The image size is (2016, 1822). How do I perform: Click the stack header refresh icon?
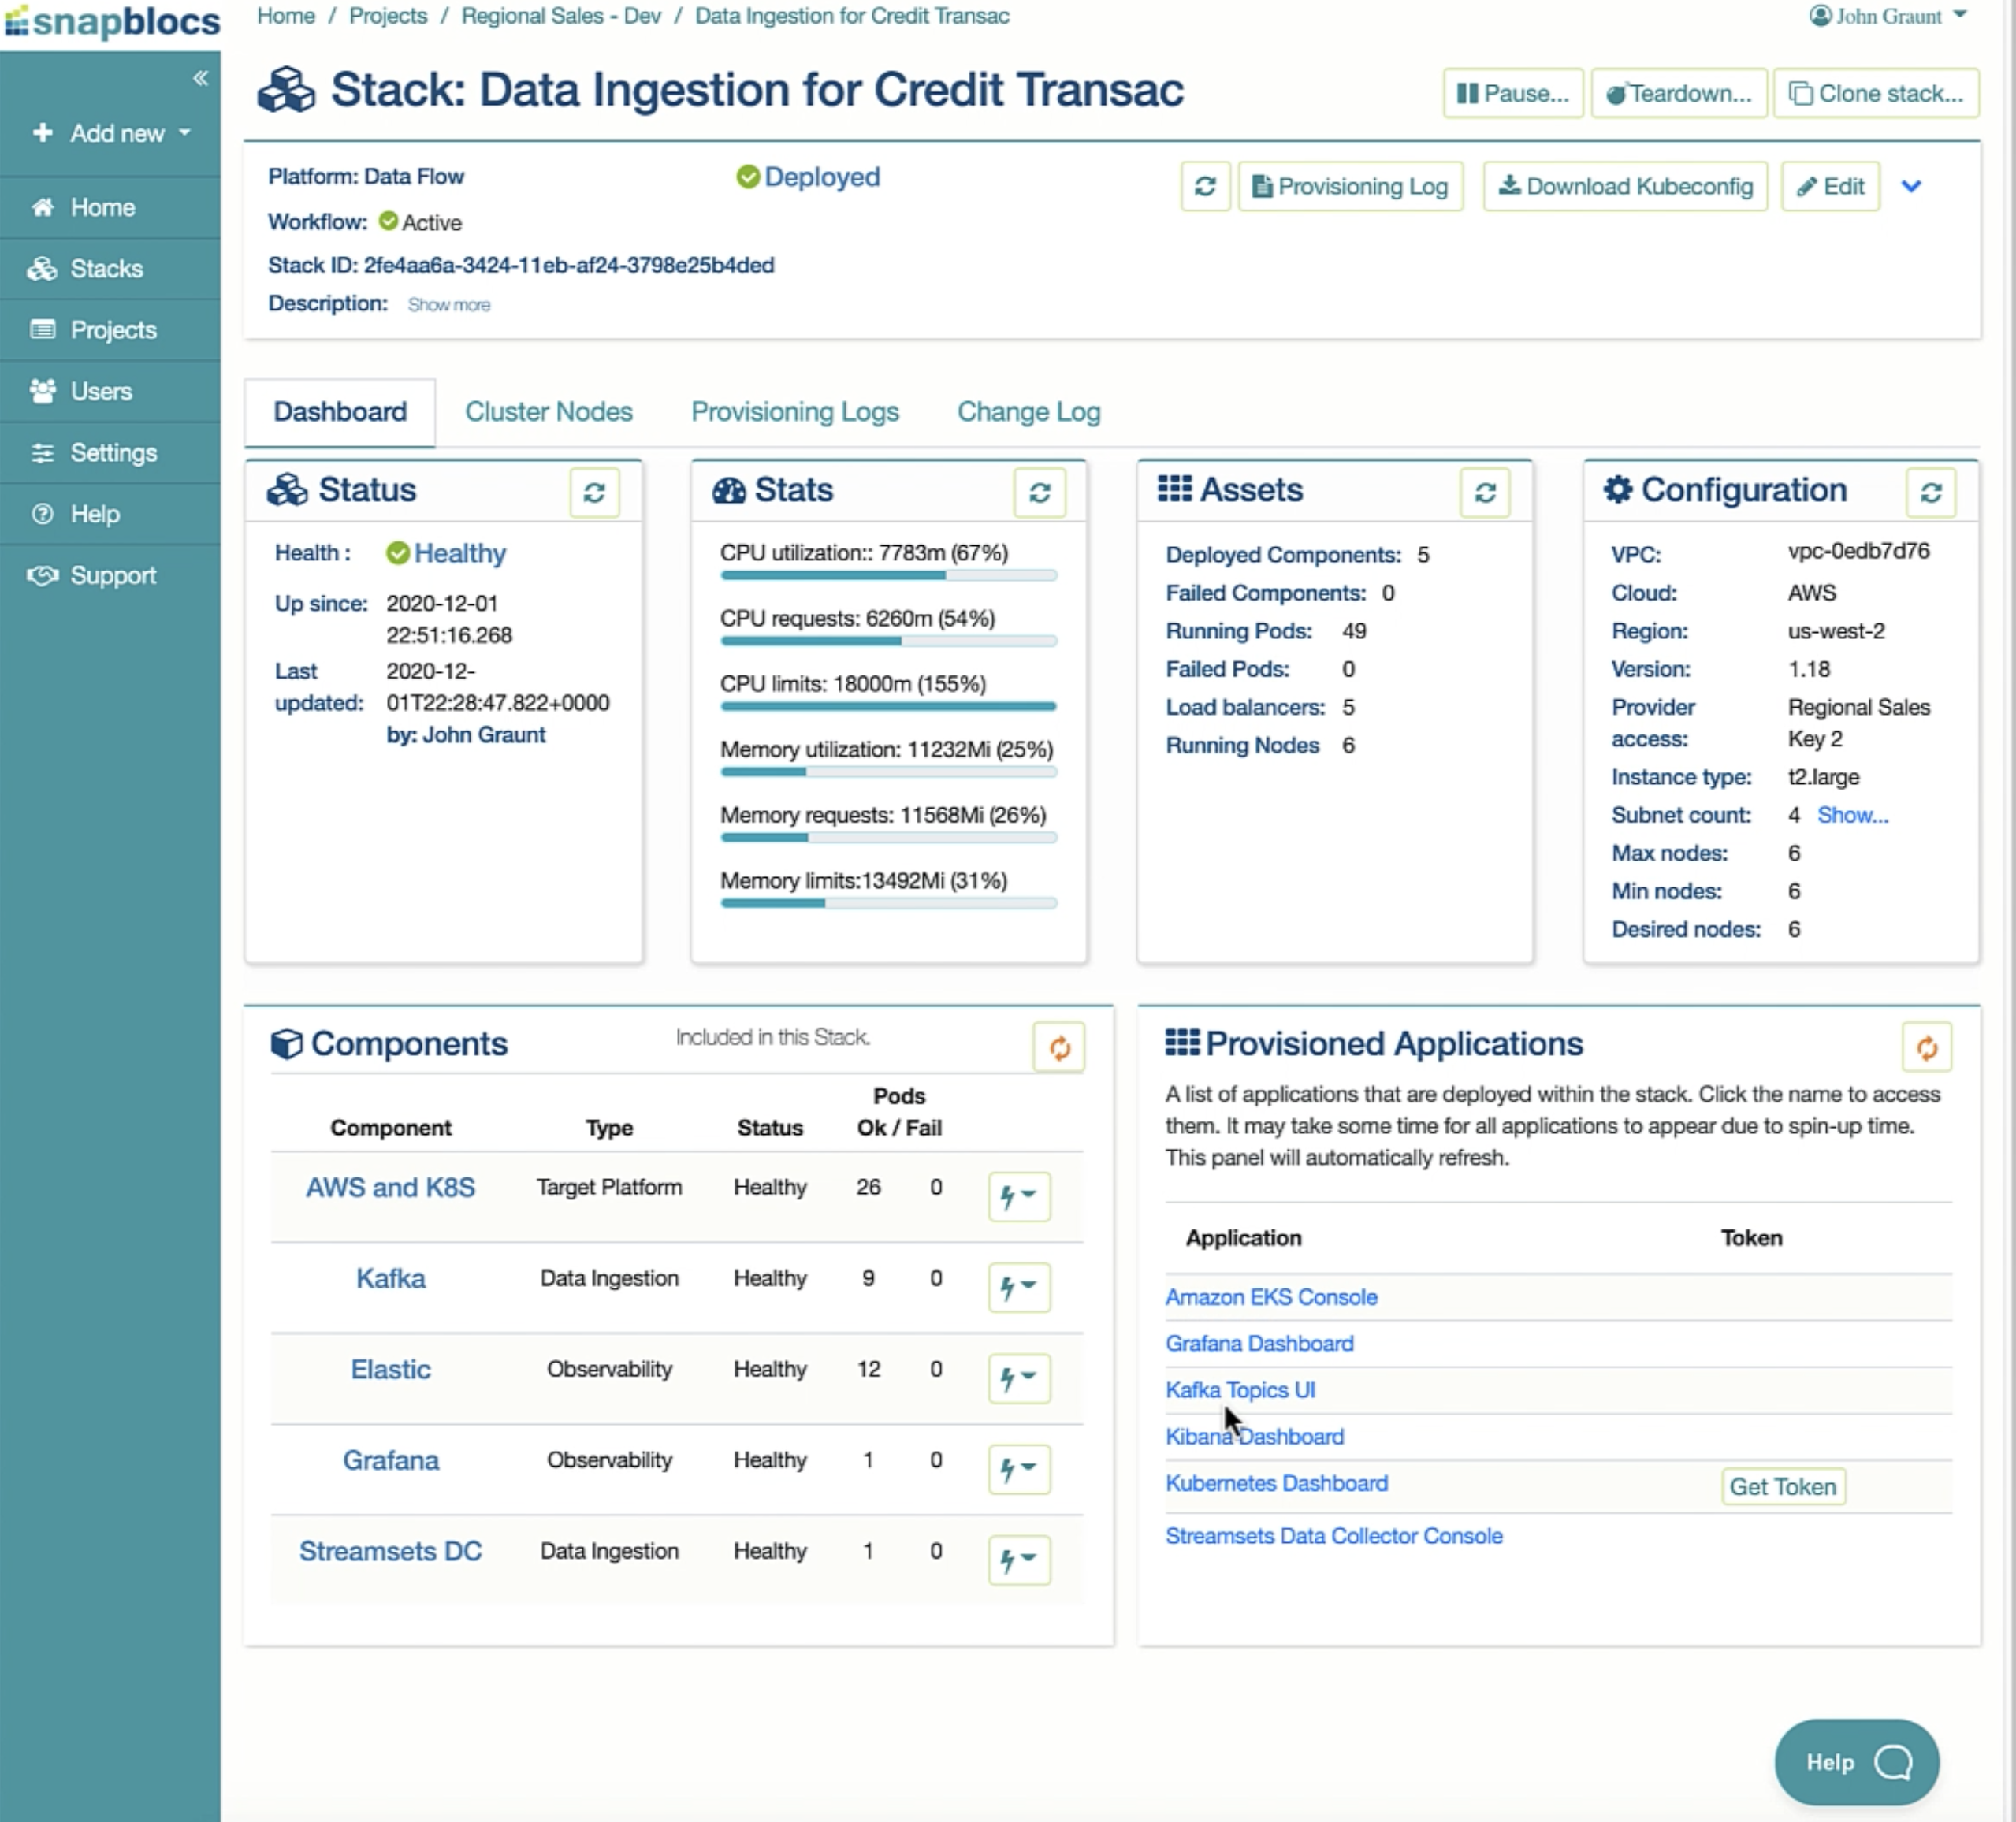(1205, 186)
